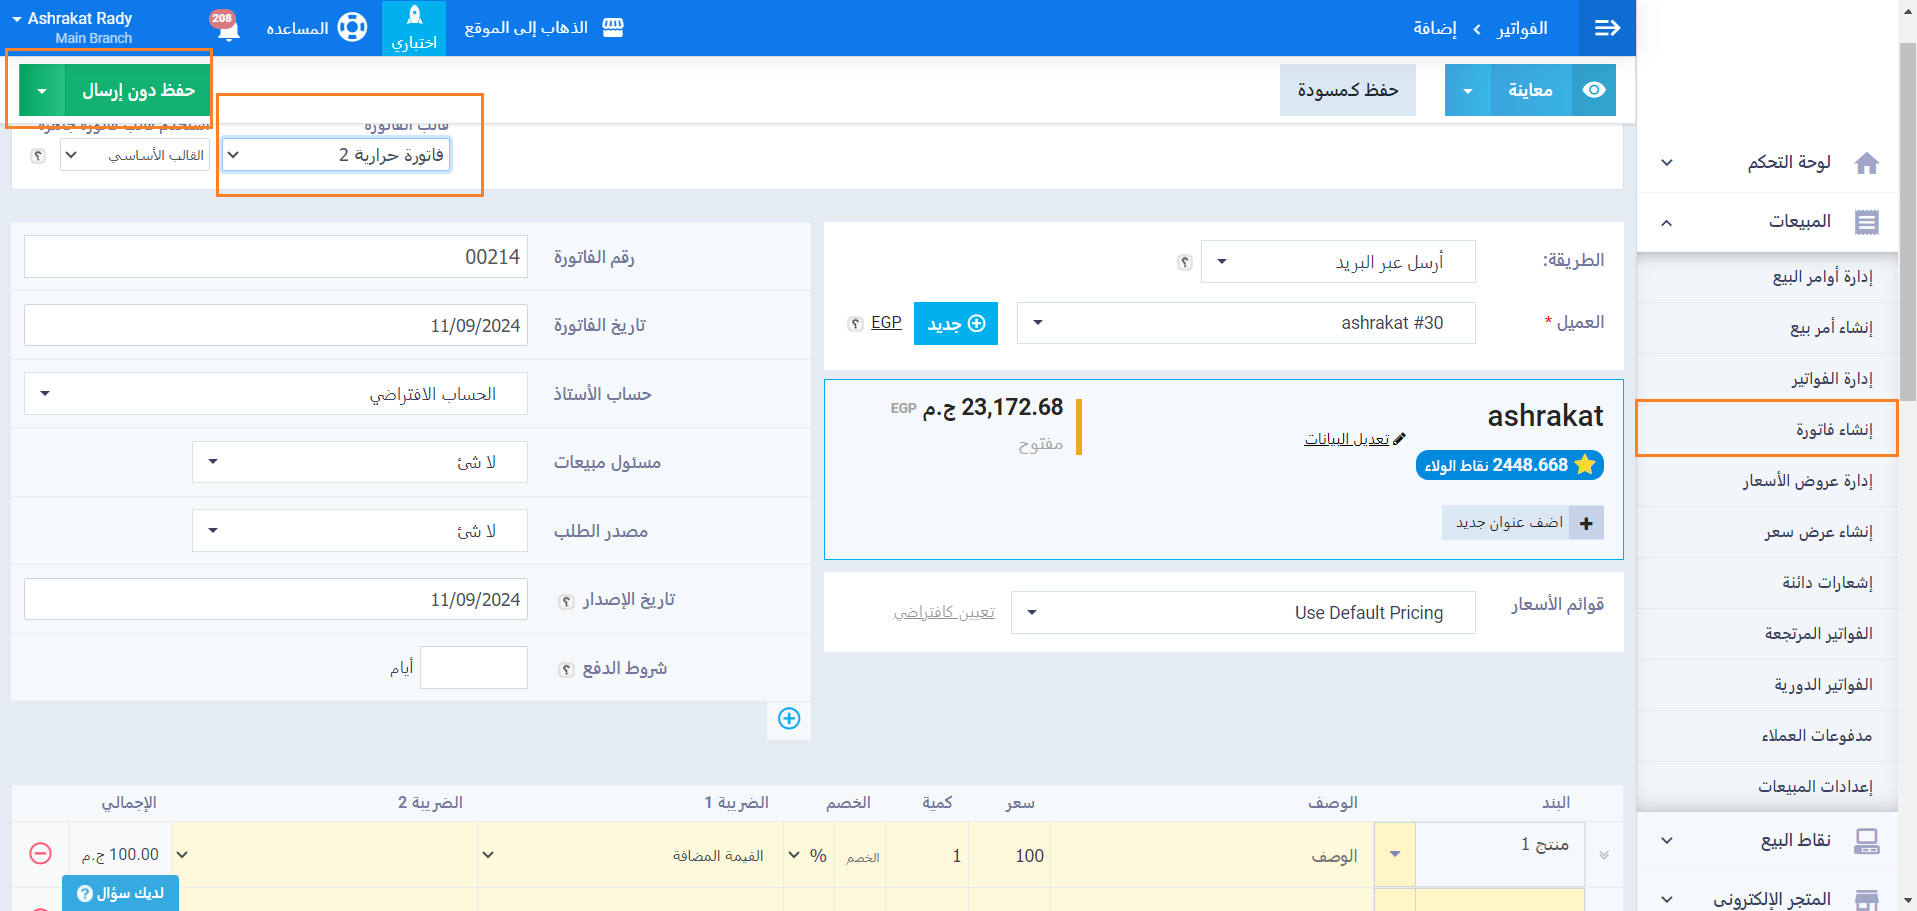The image size is (1917, 911).
Task: Click the eye preview icon
Action: [1594, 90]
